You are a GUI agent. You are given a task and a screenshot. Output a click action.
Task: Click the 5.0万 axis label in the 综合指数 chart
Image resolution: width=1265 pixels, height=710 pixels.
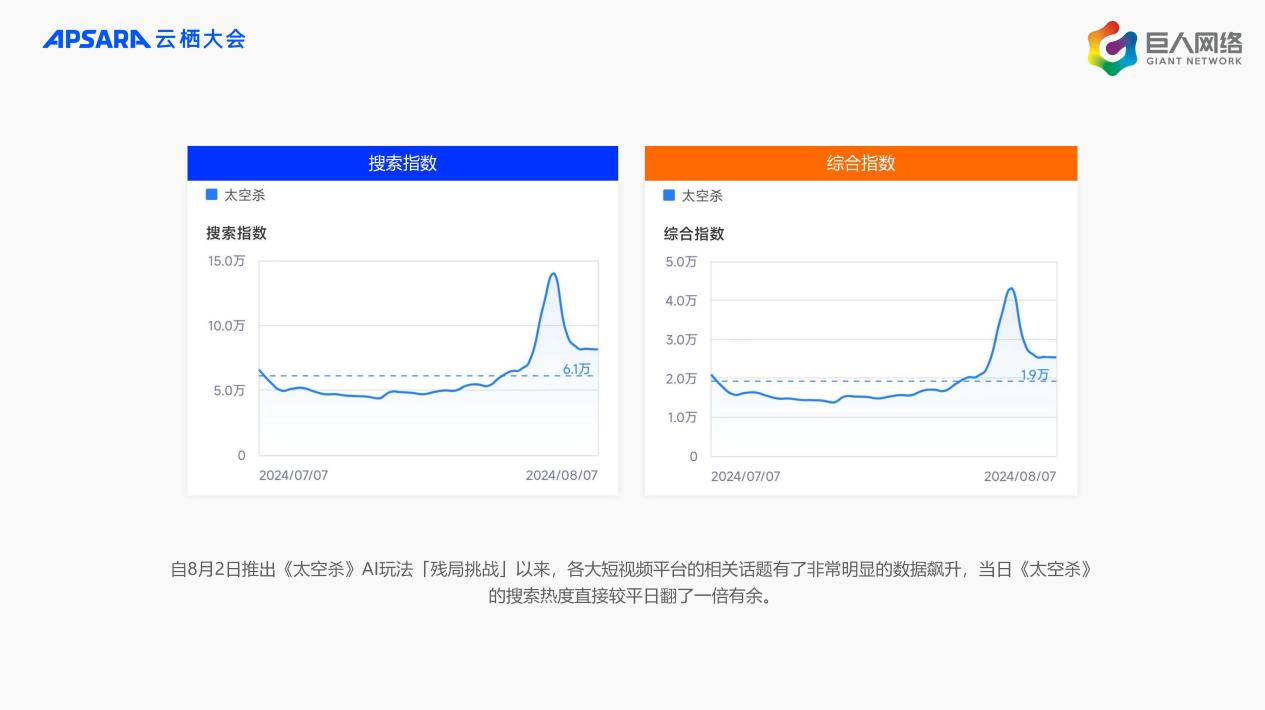681,262
